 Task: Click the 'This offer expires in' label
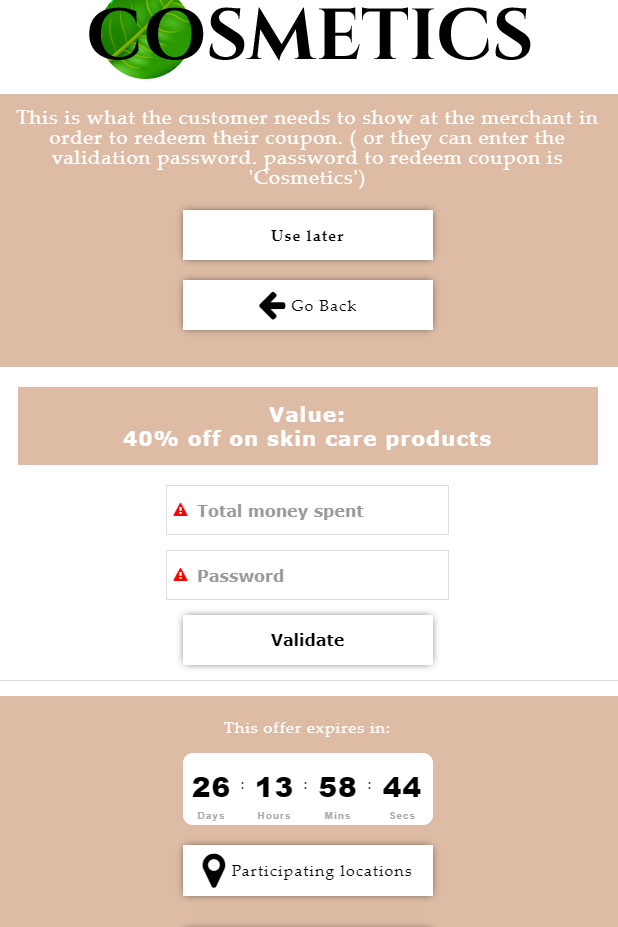point(307,728)
